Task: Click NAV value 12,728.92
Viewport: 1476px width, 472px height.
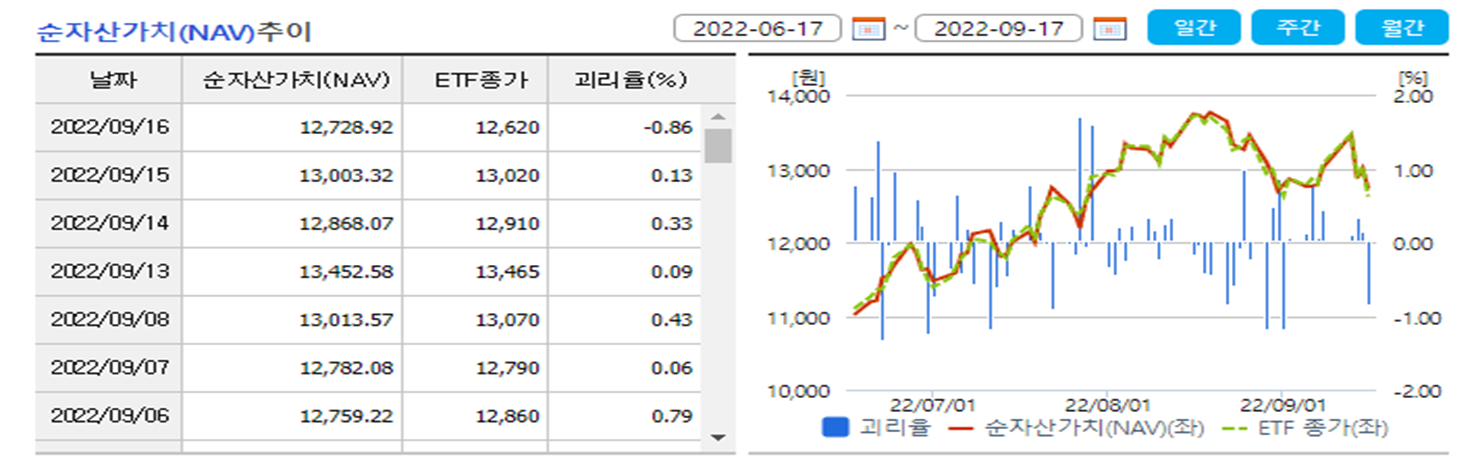Action: pos(346,128)
